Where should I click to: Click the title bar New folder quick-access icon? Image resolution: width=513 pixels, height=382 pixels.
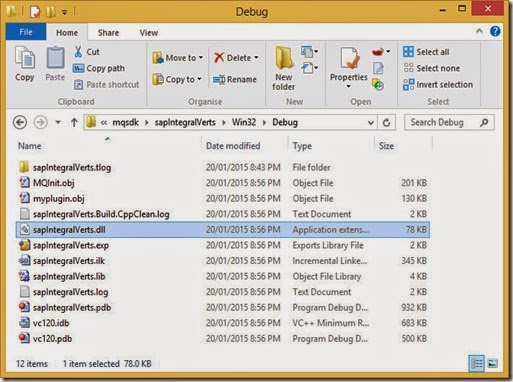click(51, 12)
